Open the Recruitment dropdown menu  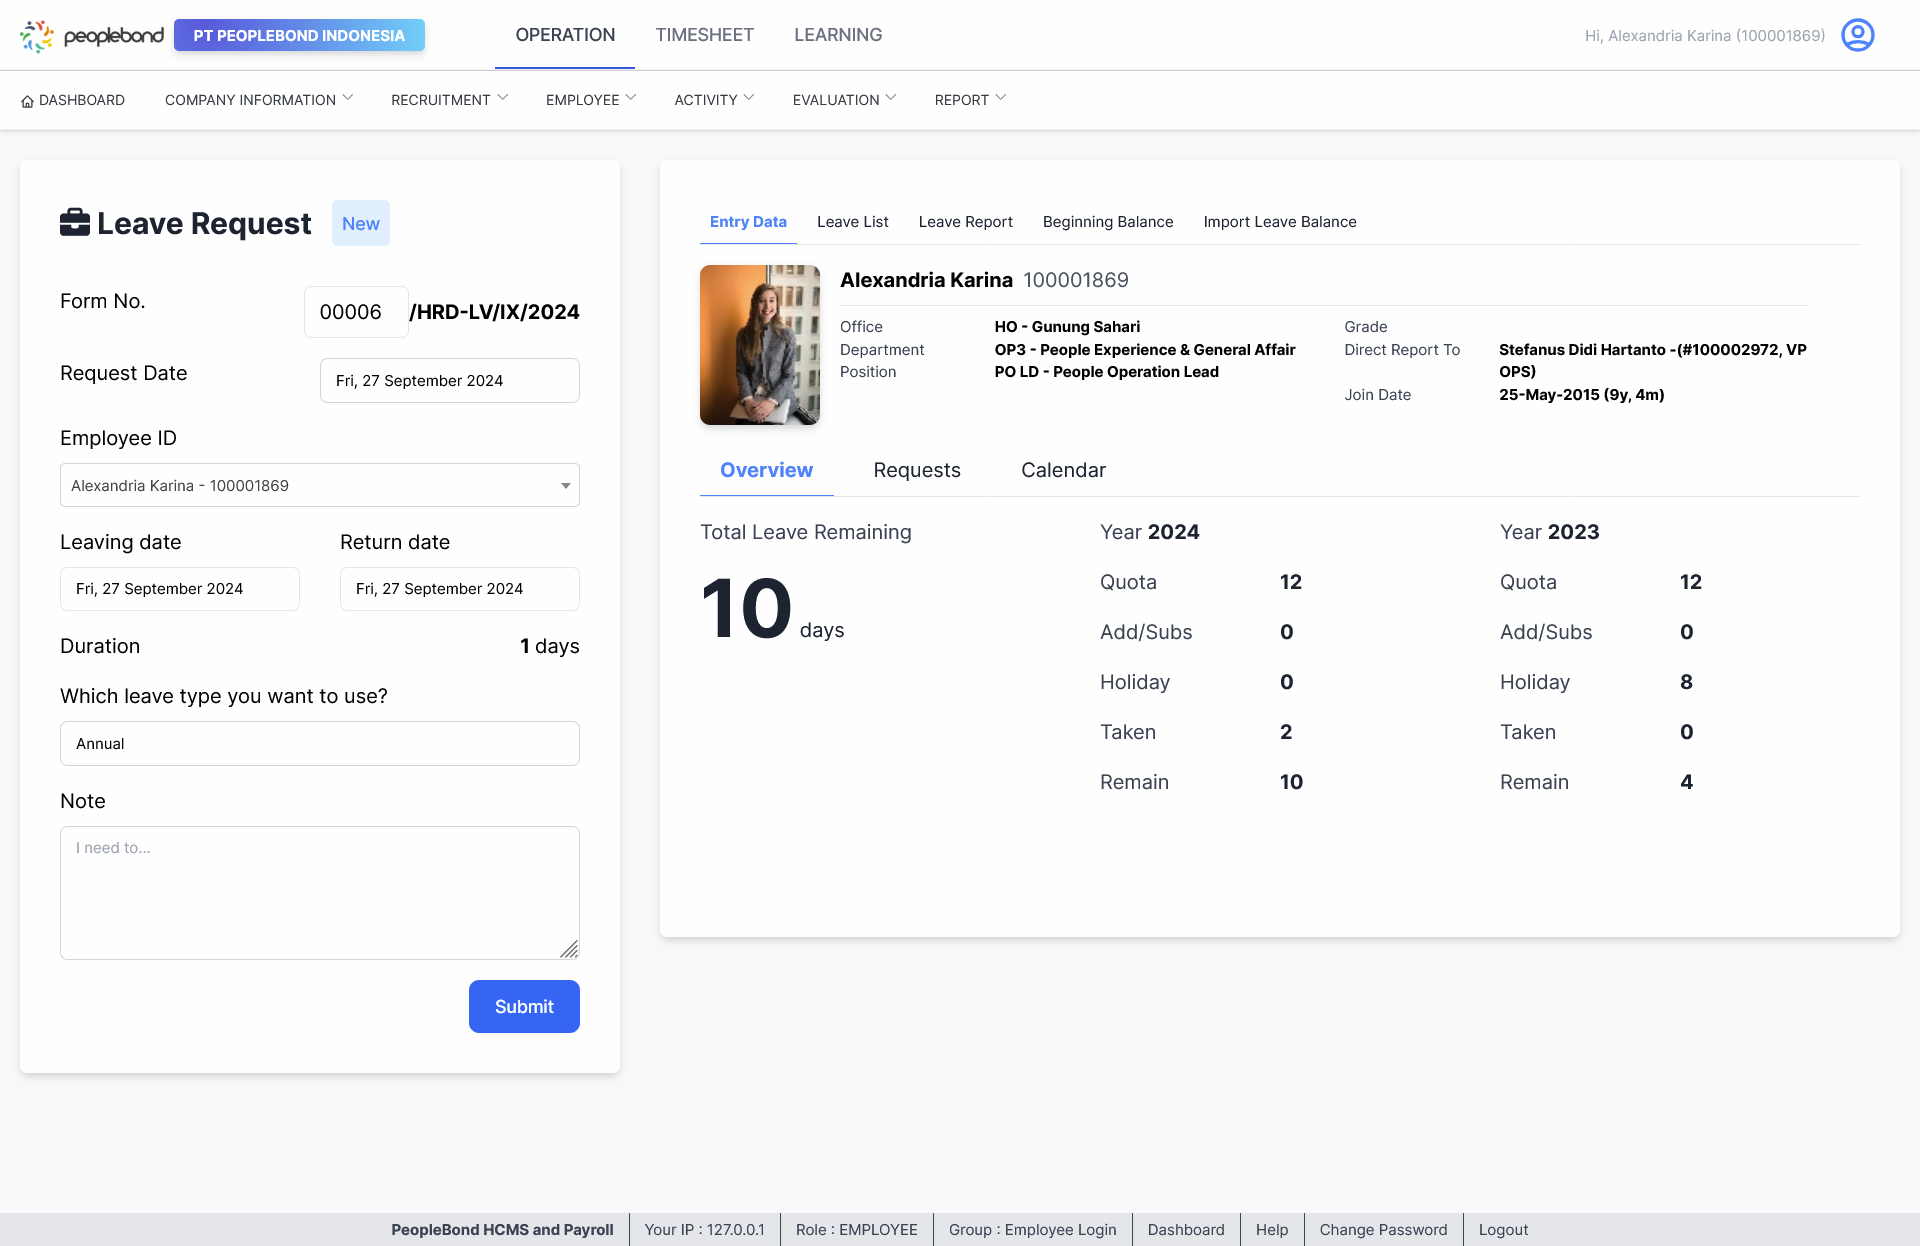tap(449, 100)
